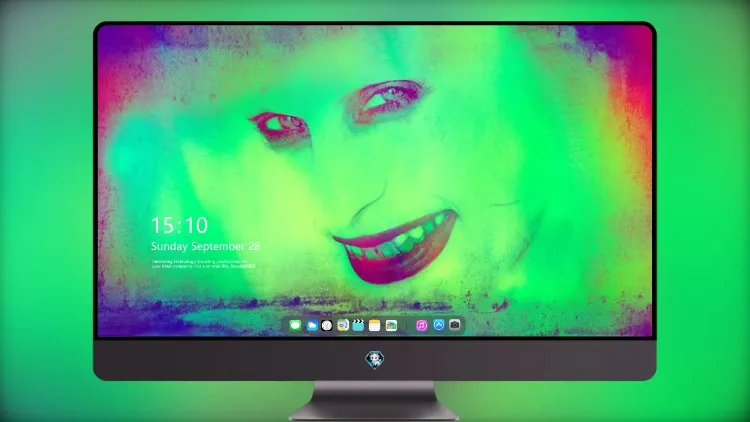Click the diamond logo on monitor chin

click(375, 359)
